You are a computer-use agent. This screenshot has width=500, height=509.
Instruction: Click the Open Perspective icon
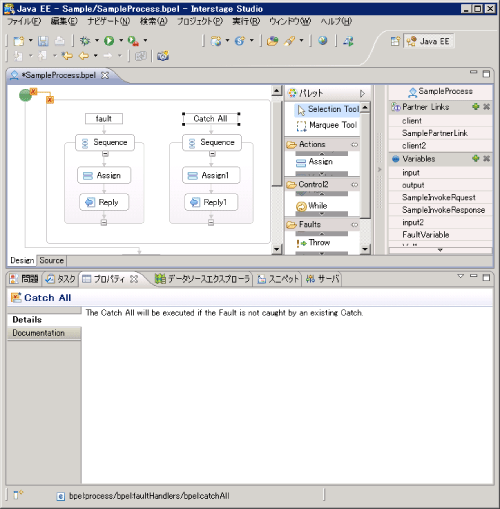pyautogui.click(x=395, y=41)
